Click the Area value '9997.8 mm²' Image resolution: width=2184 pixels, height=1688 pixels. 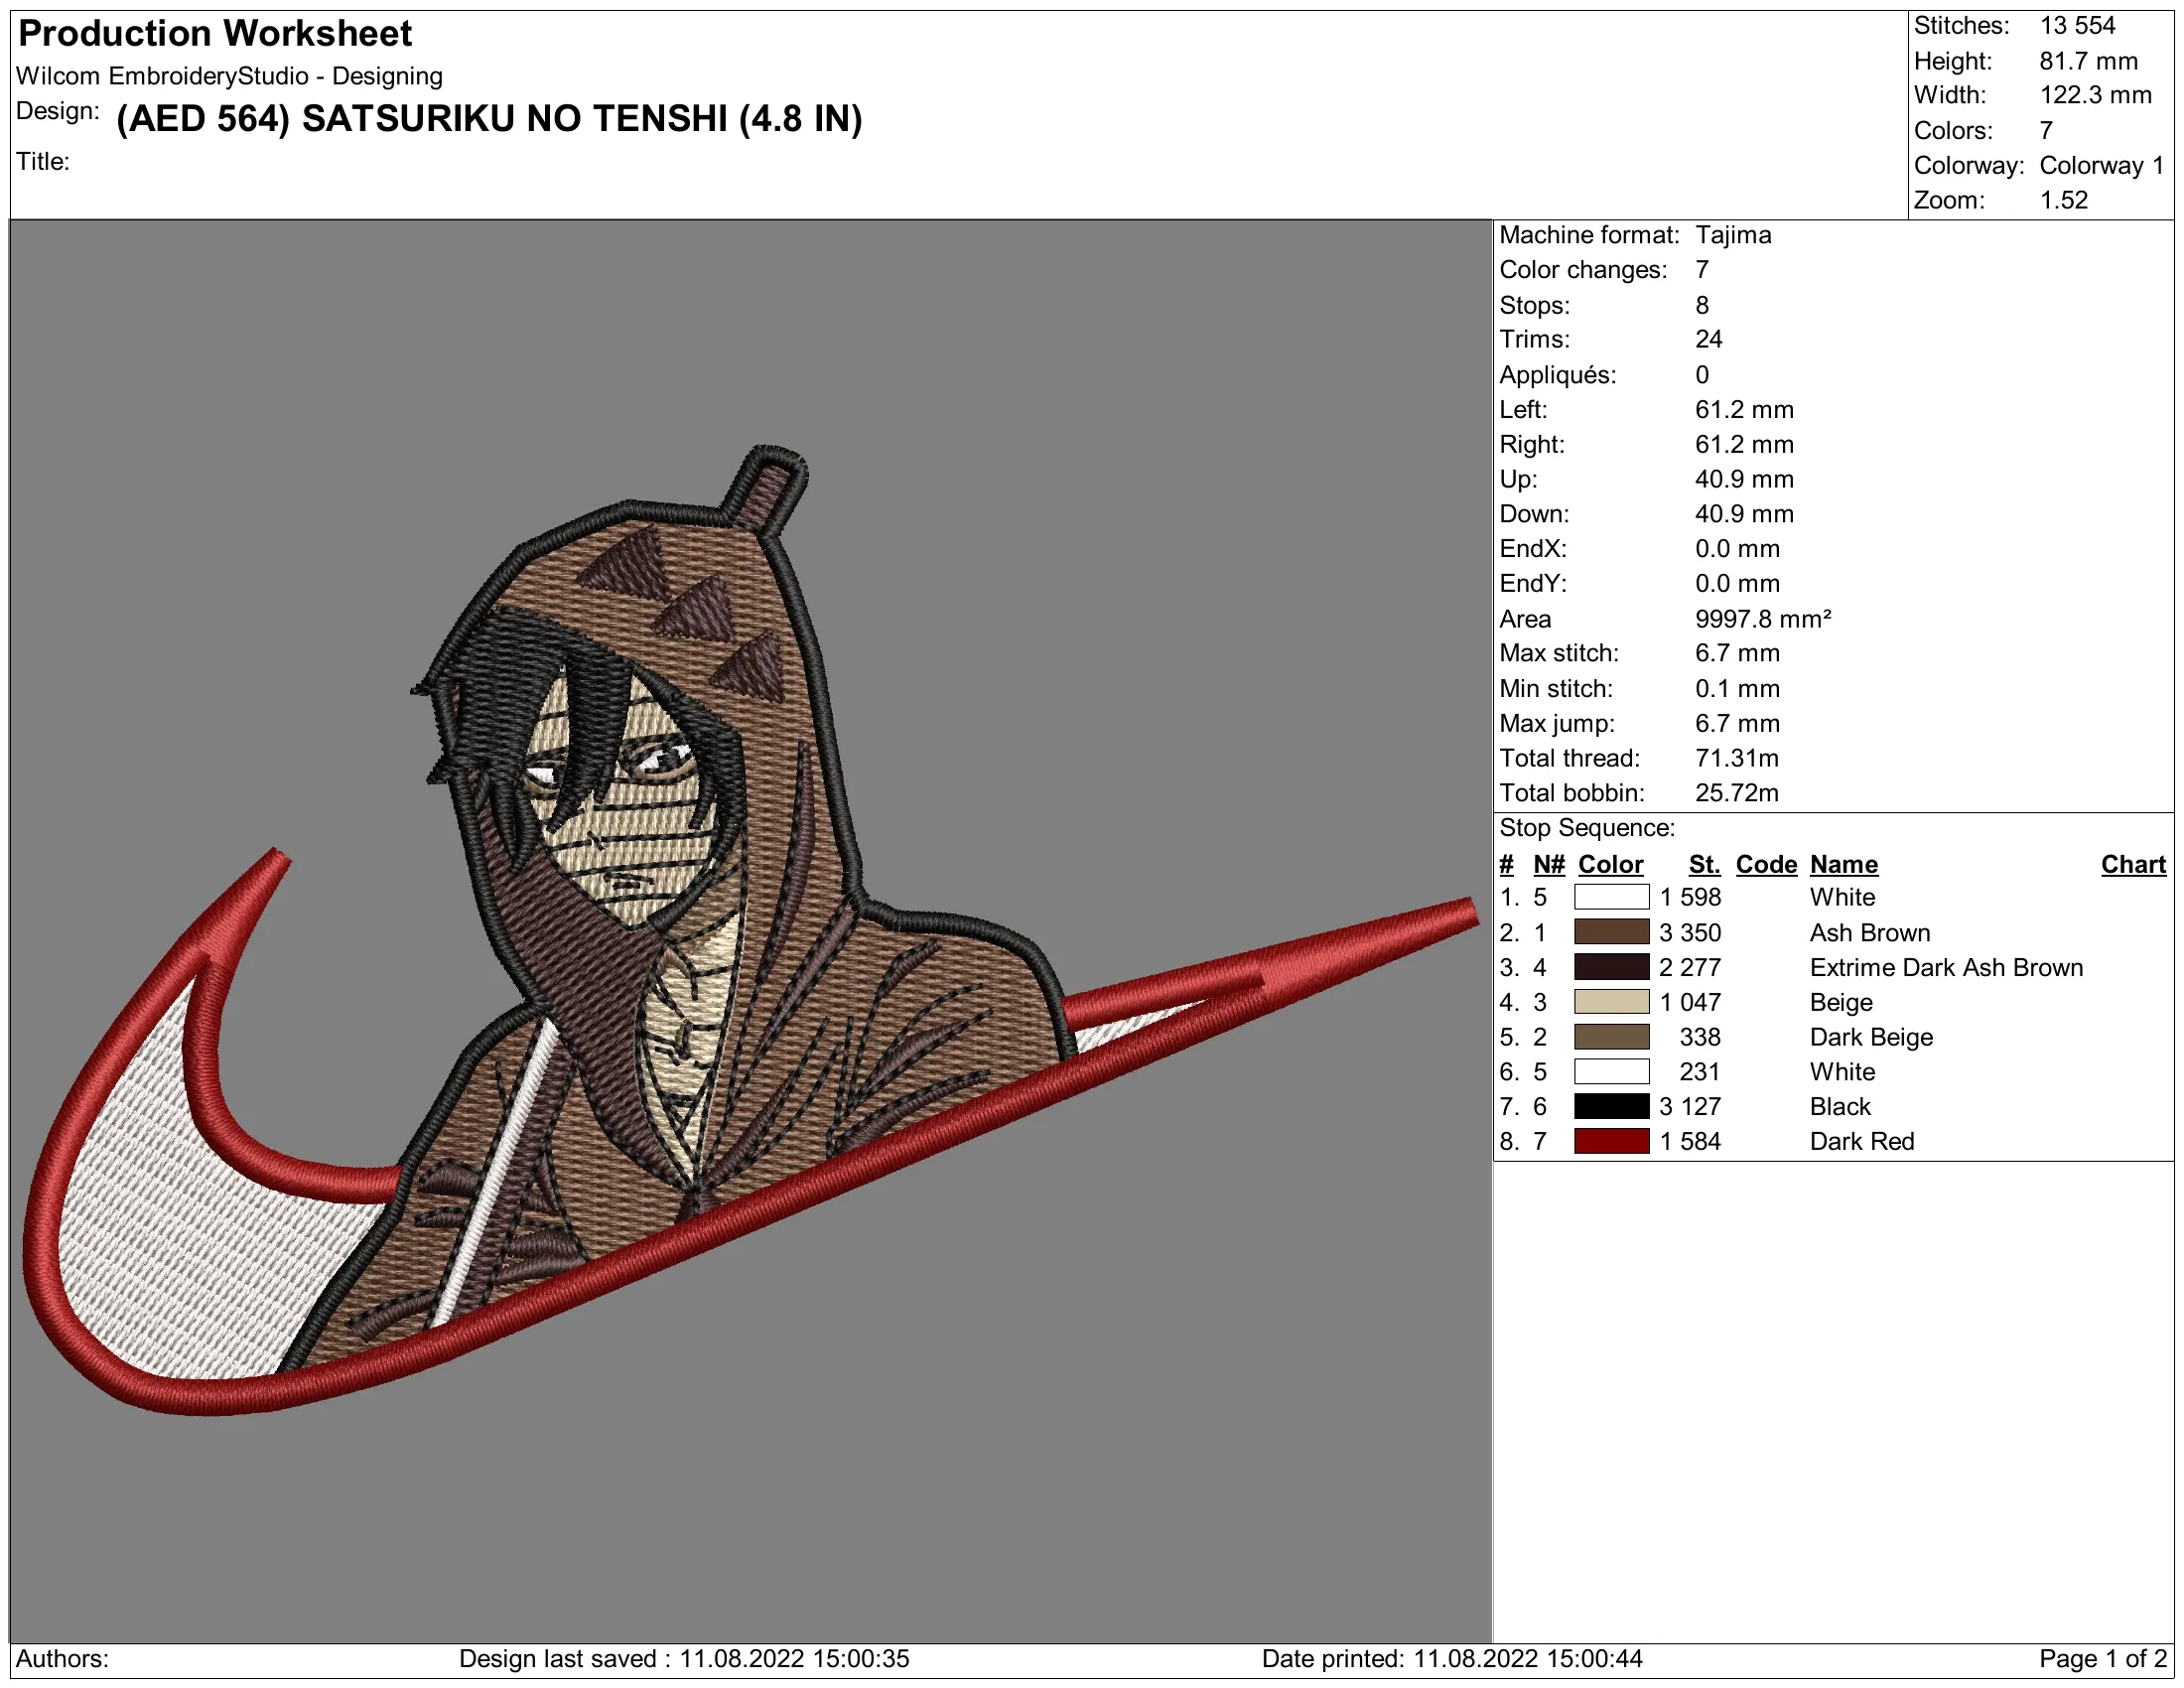1763,619
